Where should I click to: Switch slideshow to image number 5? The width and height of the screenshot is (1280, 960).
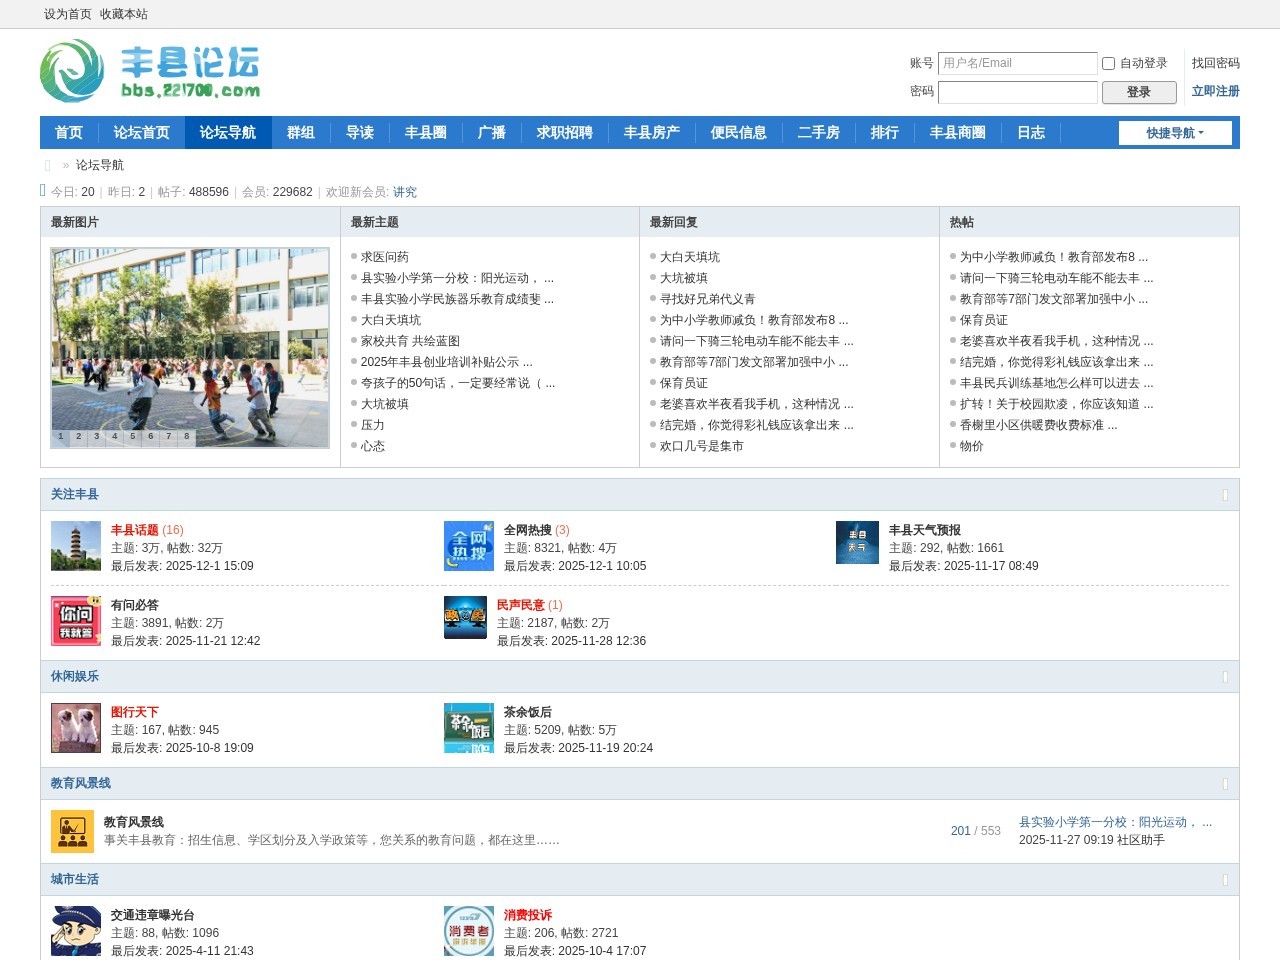coord(132,436)
